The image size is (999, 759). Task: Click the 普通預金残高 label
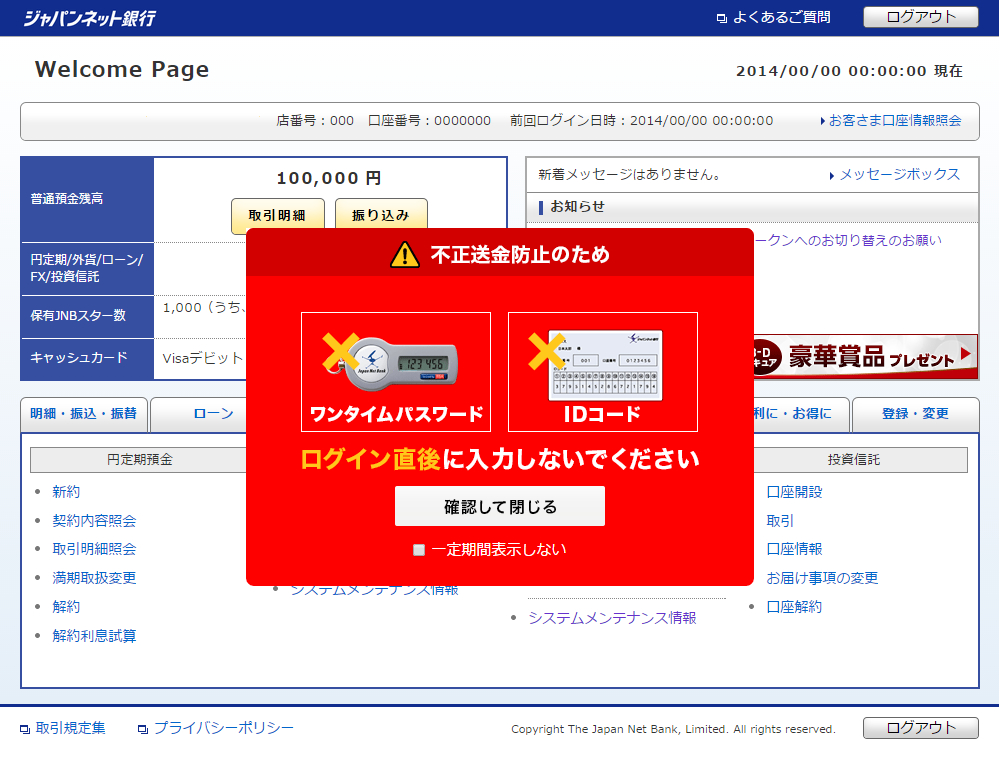67,199
